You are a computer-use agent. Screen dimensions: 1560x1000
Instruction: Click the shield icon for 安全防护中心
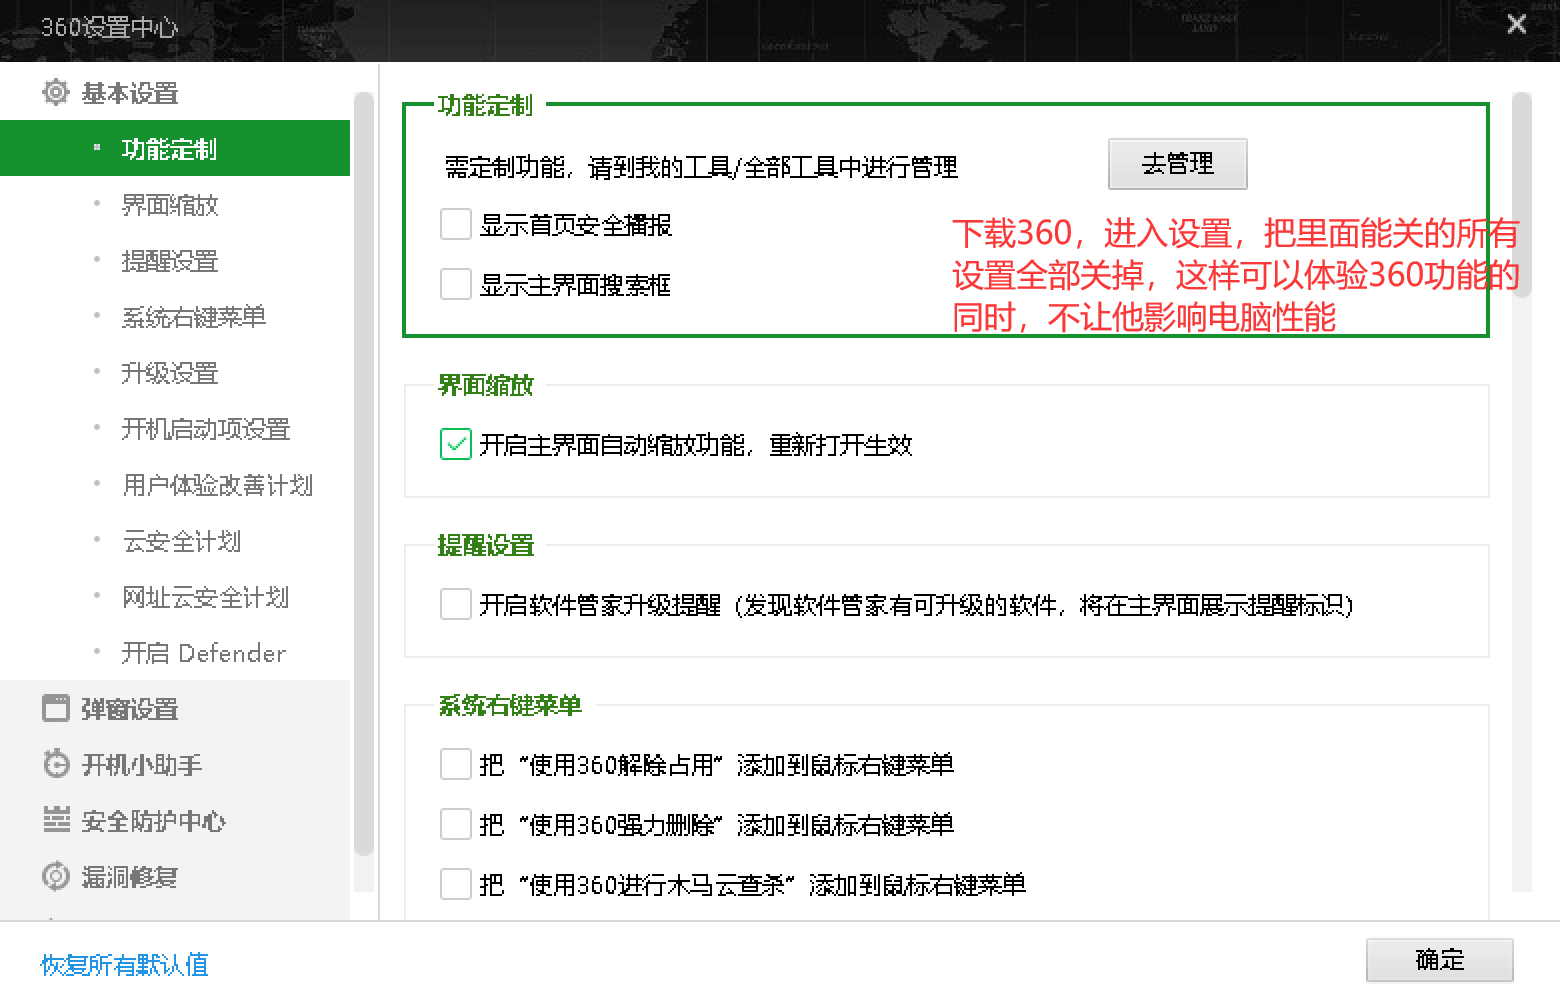pos(56,821)
